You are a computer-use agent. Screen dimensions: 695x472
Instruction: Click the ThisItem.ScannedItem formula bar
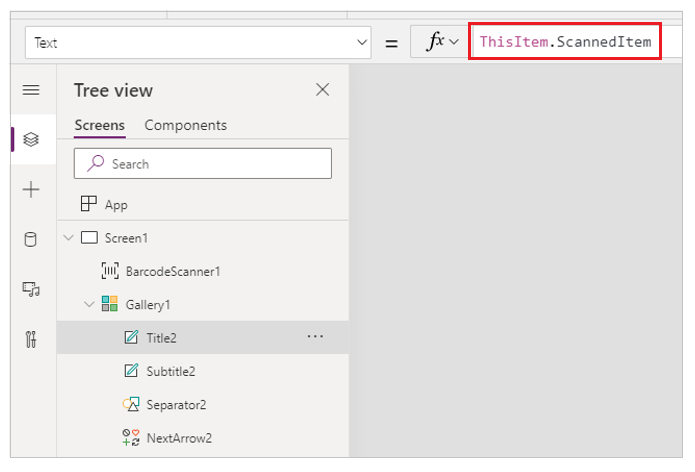pos(565,42)
